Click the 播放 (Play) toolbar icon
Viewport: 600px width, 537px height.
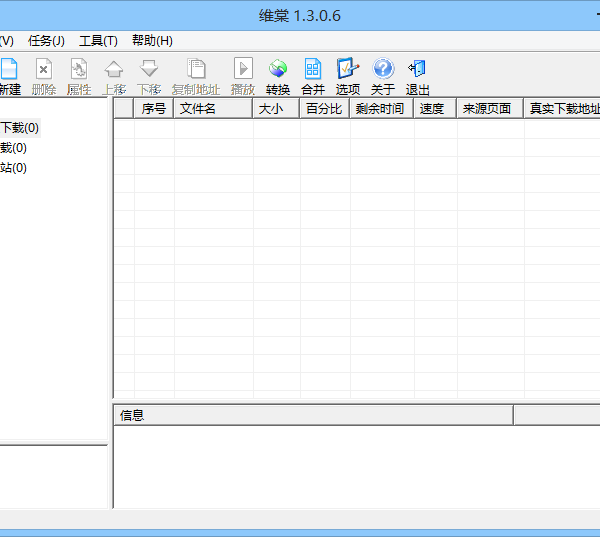tap(243, 69)
